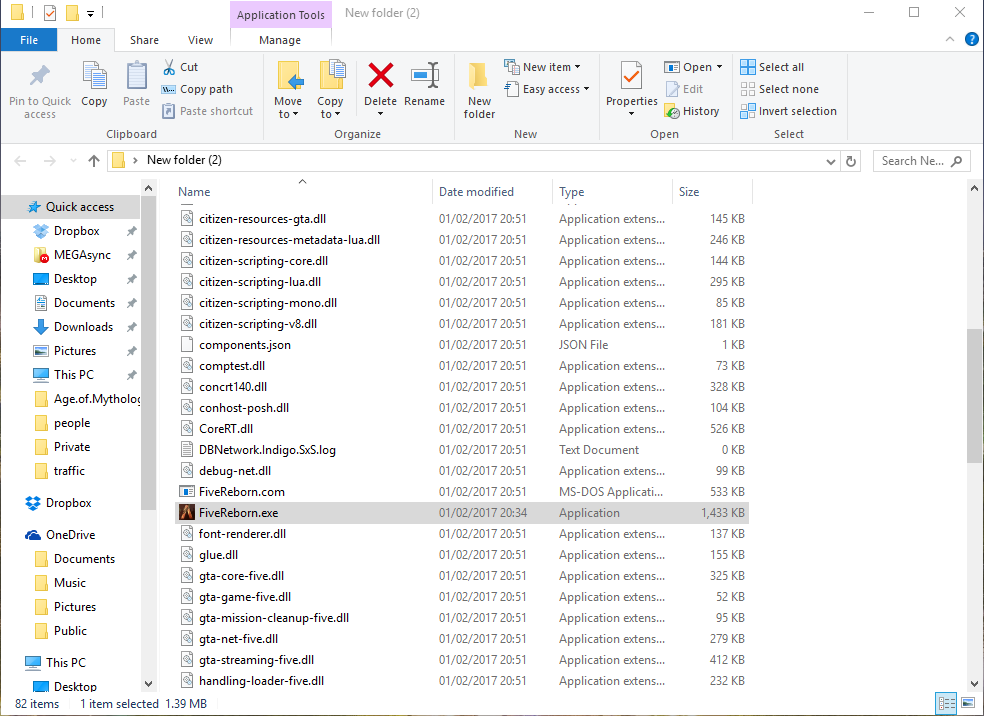Sort by the Type column header
This screenshot has width=984, height=716.
tap(612, 192)
